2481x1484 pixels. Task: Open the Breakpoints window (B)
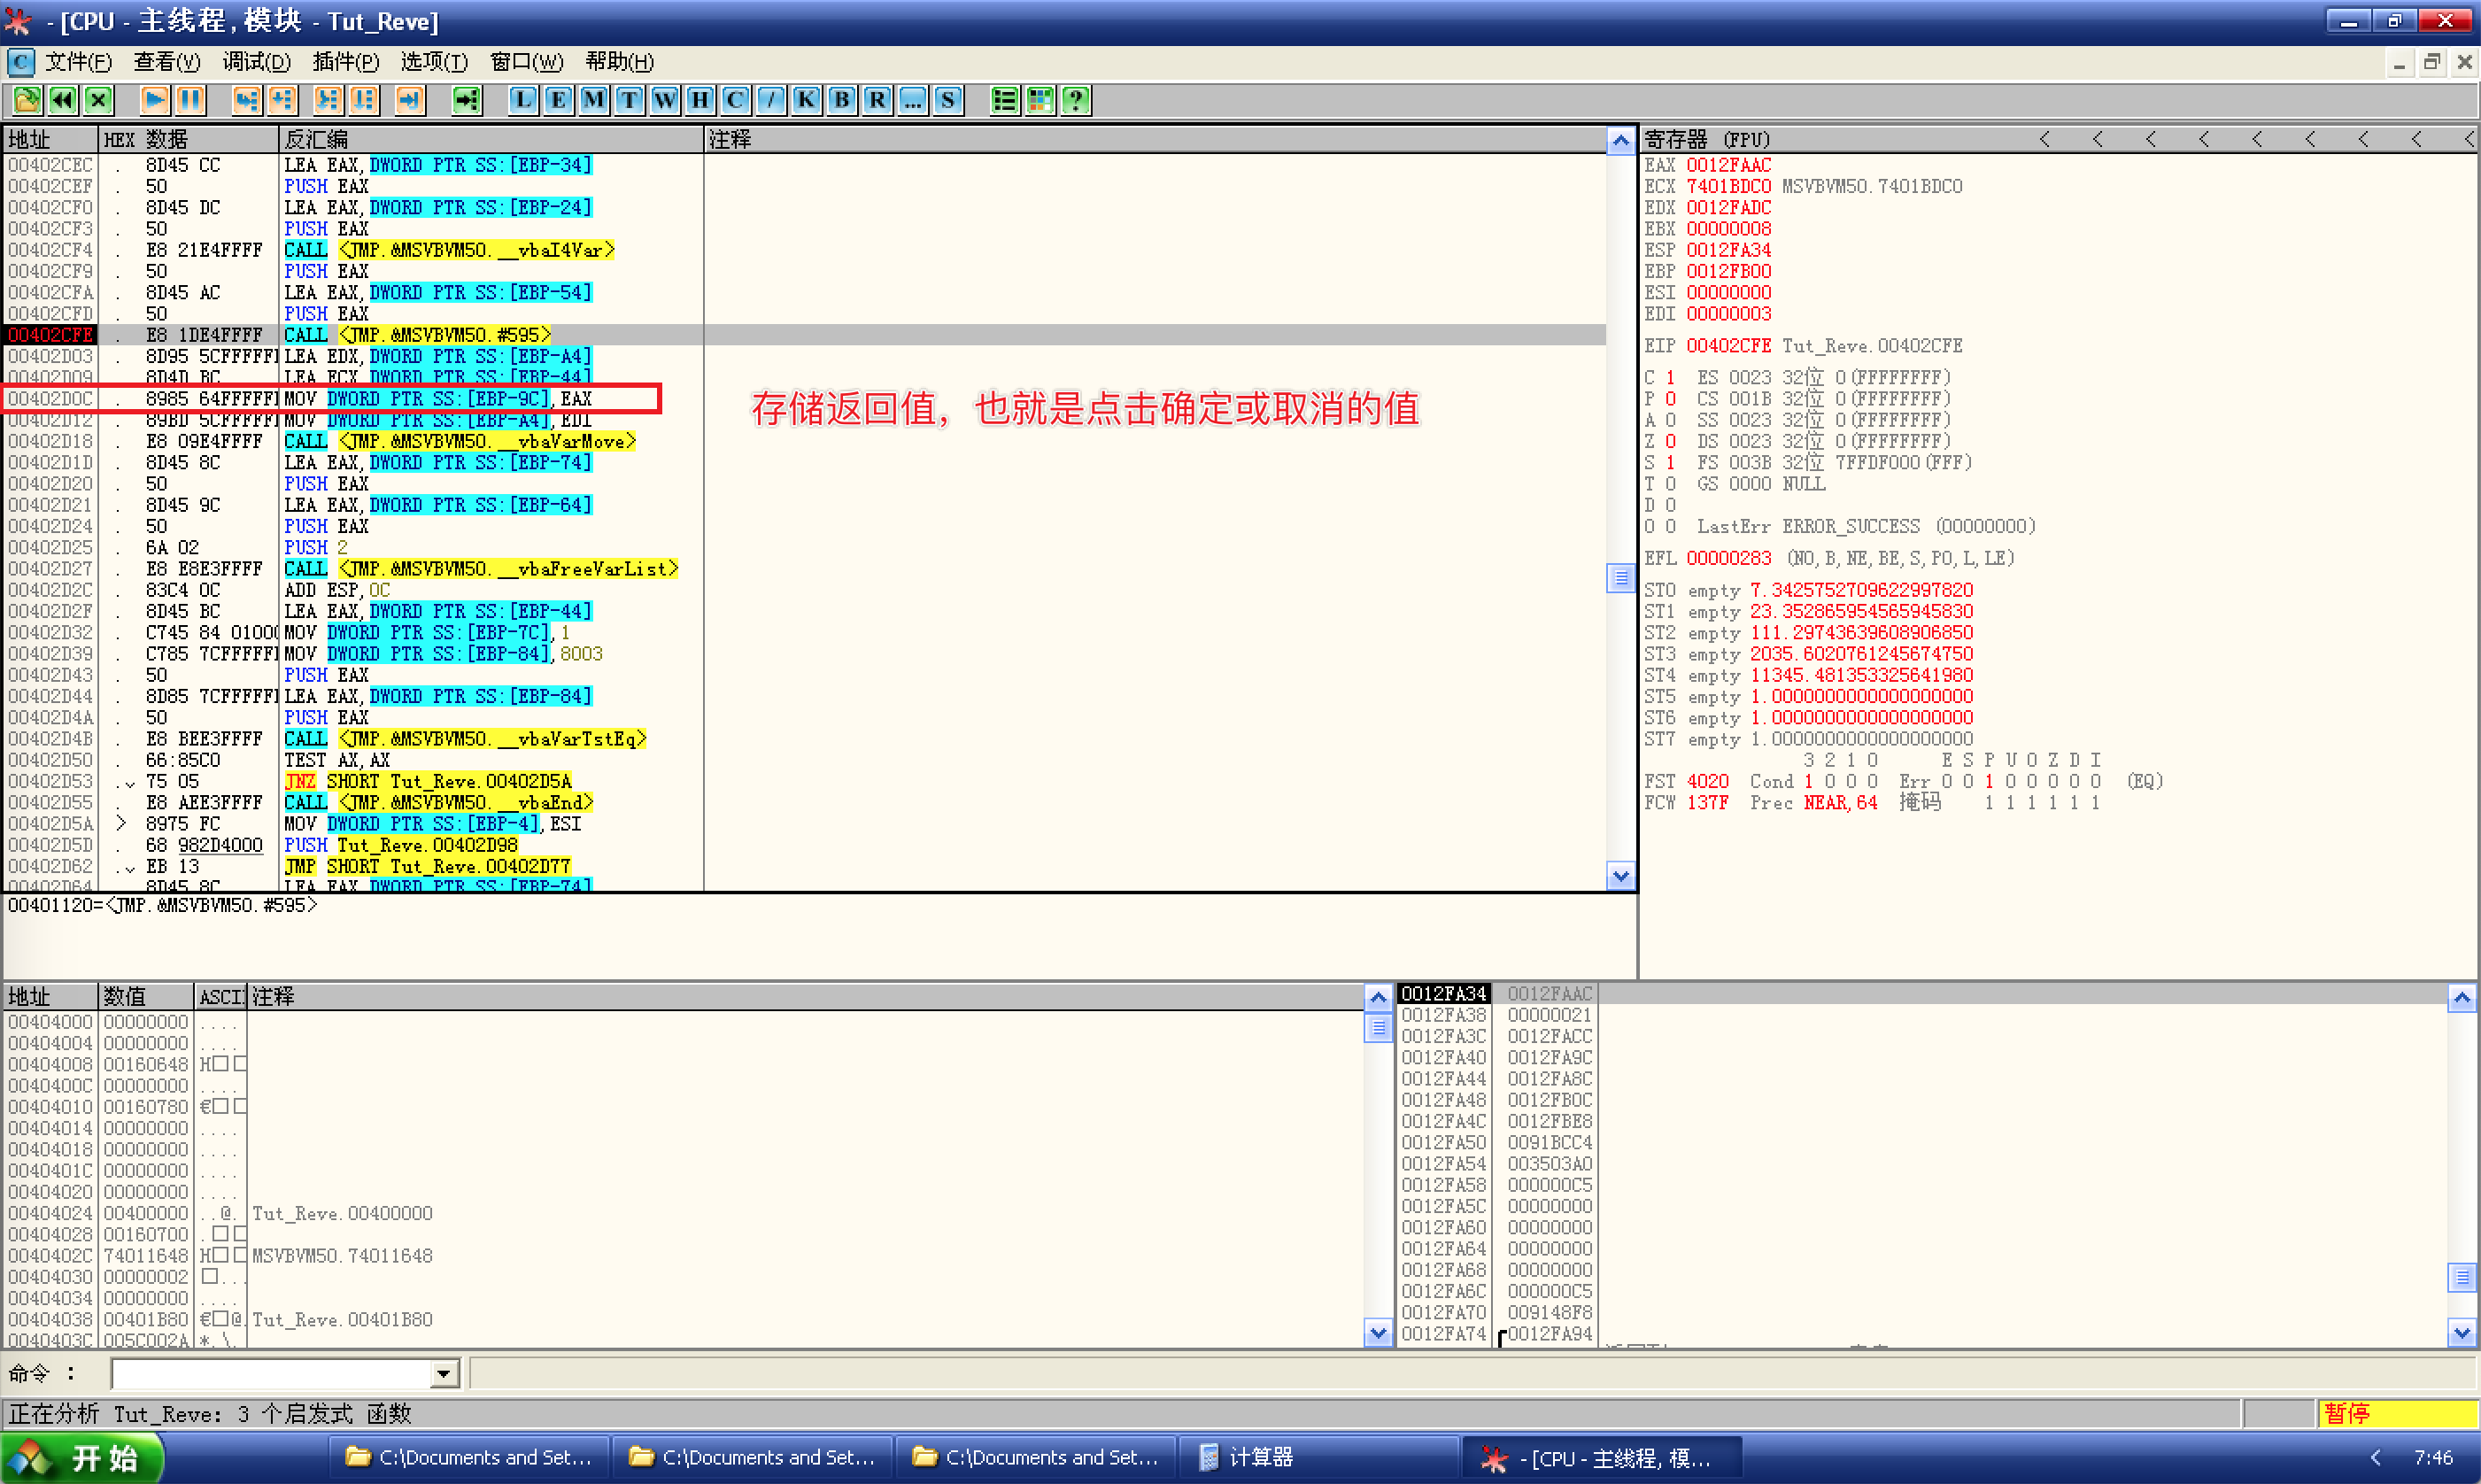click(x=842, y=100)
